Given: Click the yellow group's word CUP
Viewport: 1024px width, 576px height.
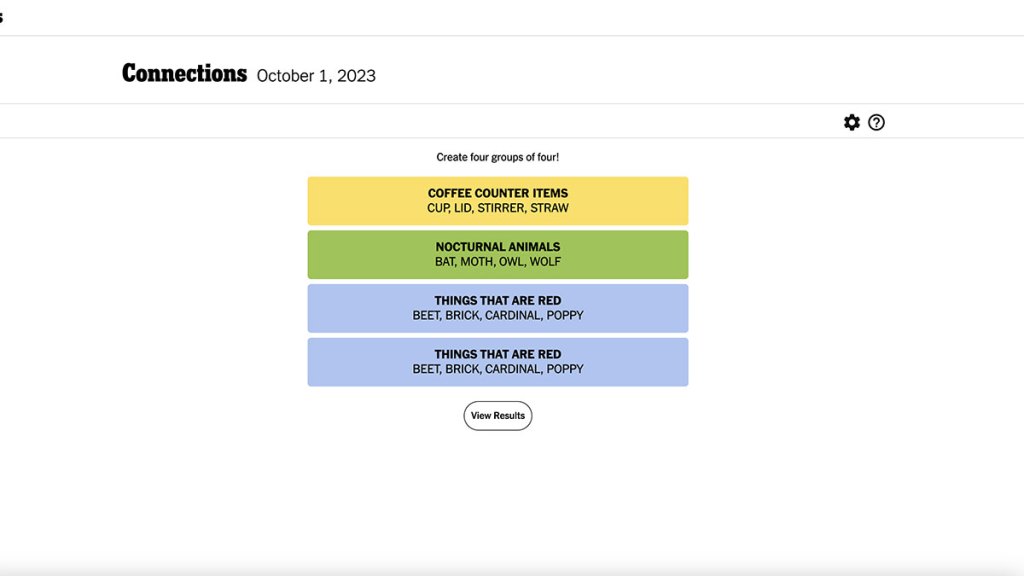Looking at the screenshot, I should click(x=438, y=208).
